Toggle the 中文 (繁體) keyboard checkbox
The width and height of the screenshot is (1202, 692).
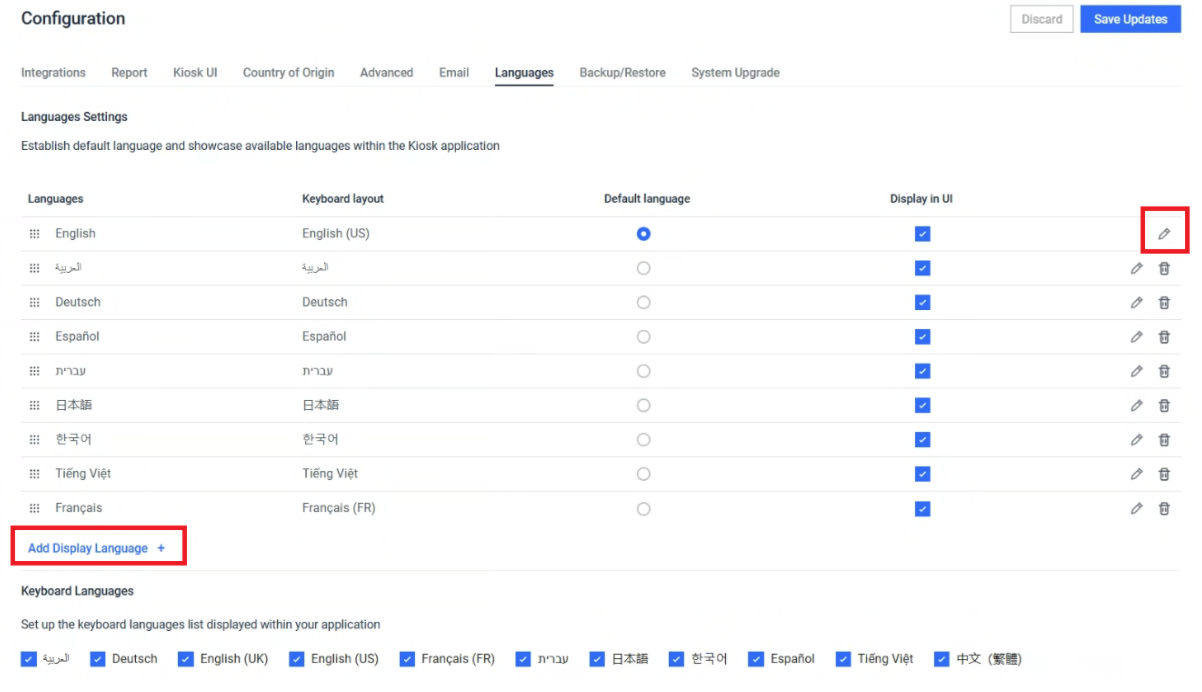coord(941,659)
